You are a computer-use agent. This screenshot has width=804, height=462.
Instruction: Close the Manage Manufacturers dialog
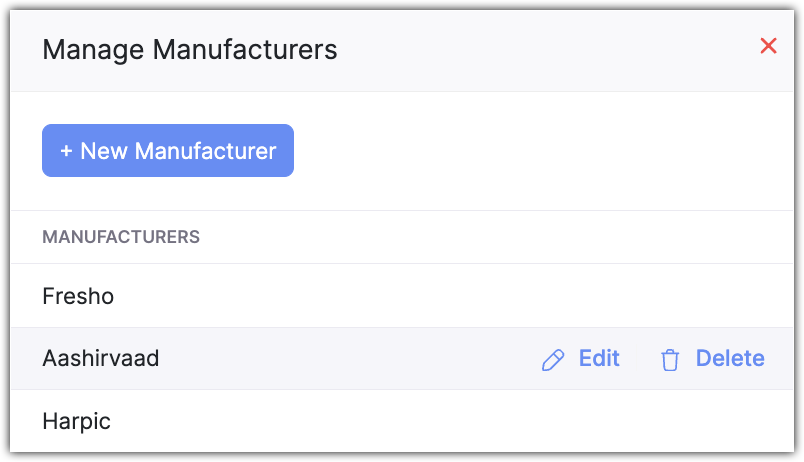768,46
